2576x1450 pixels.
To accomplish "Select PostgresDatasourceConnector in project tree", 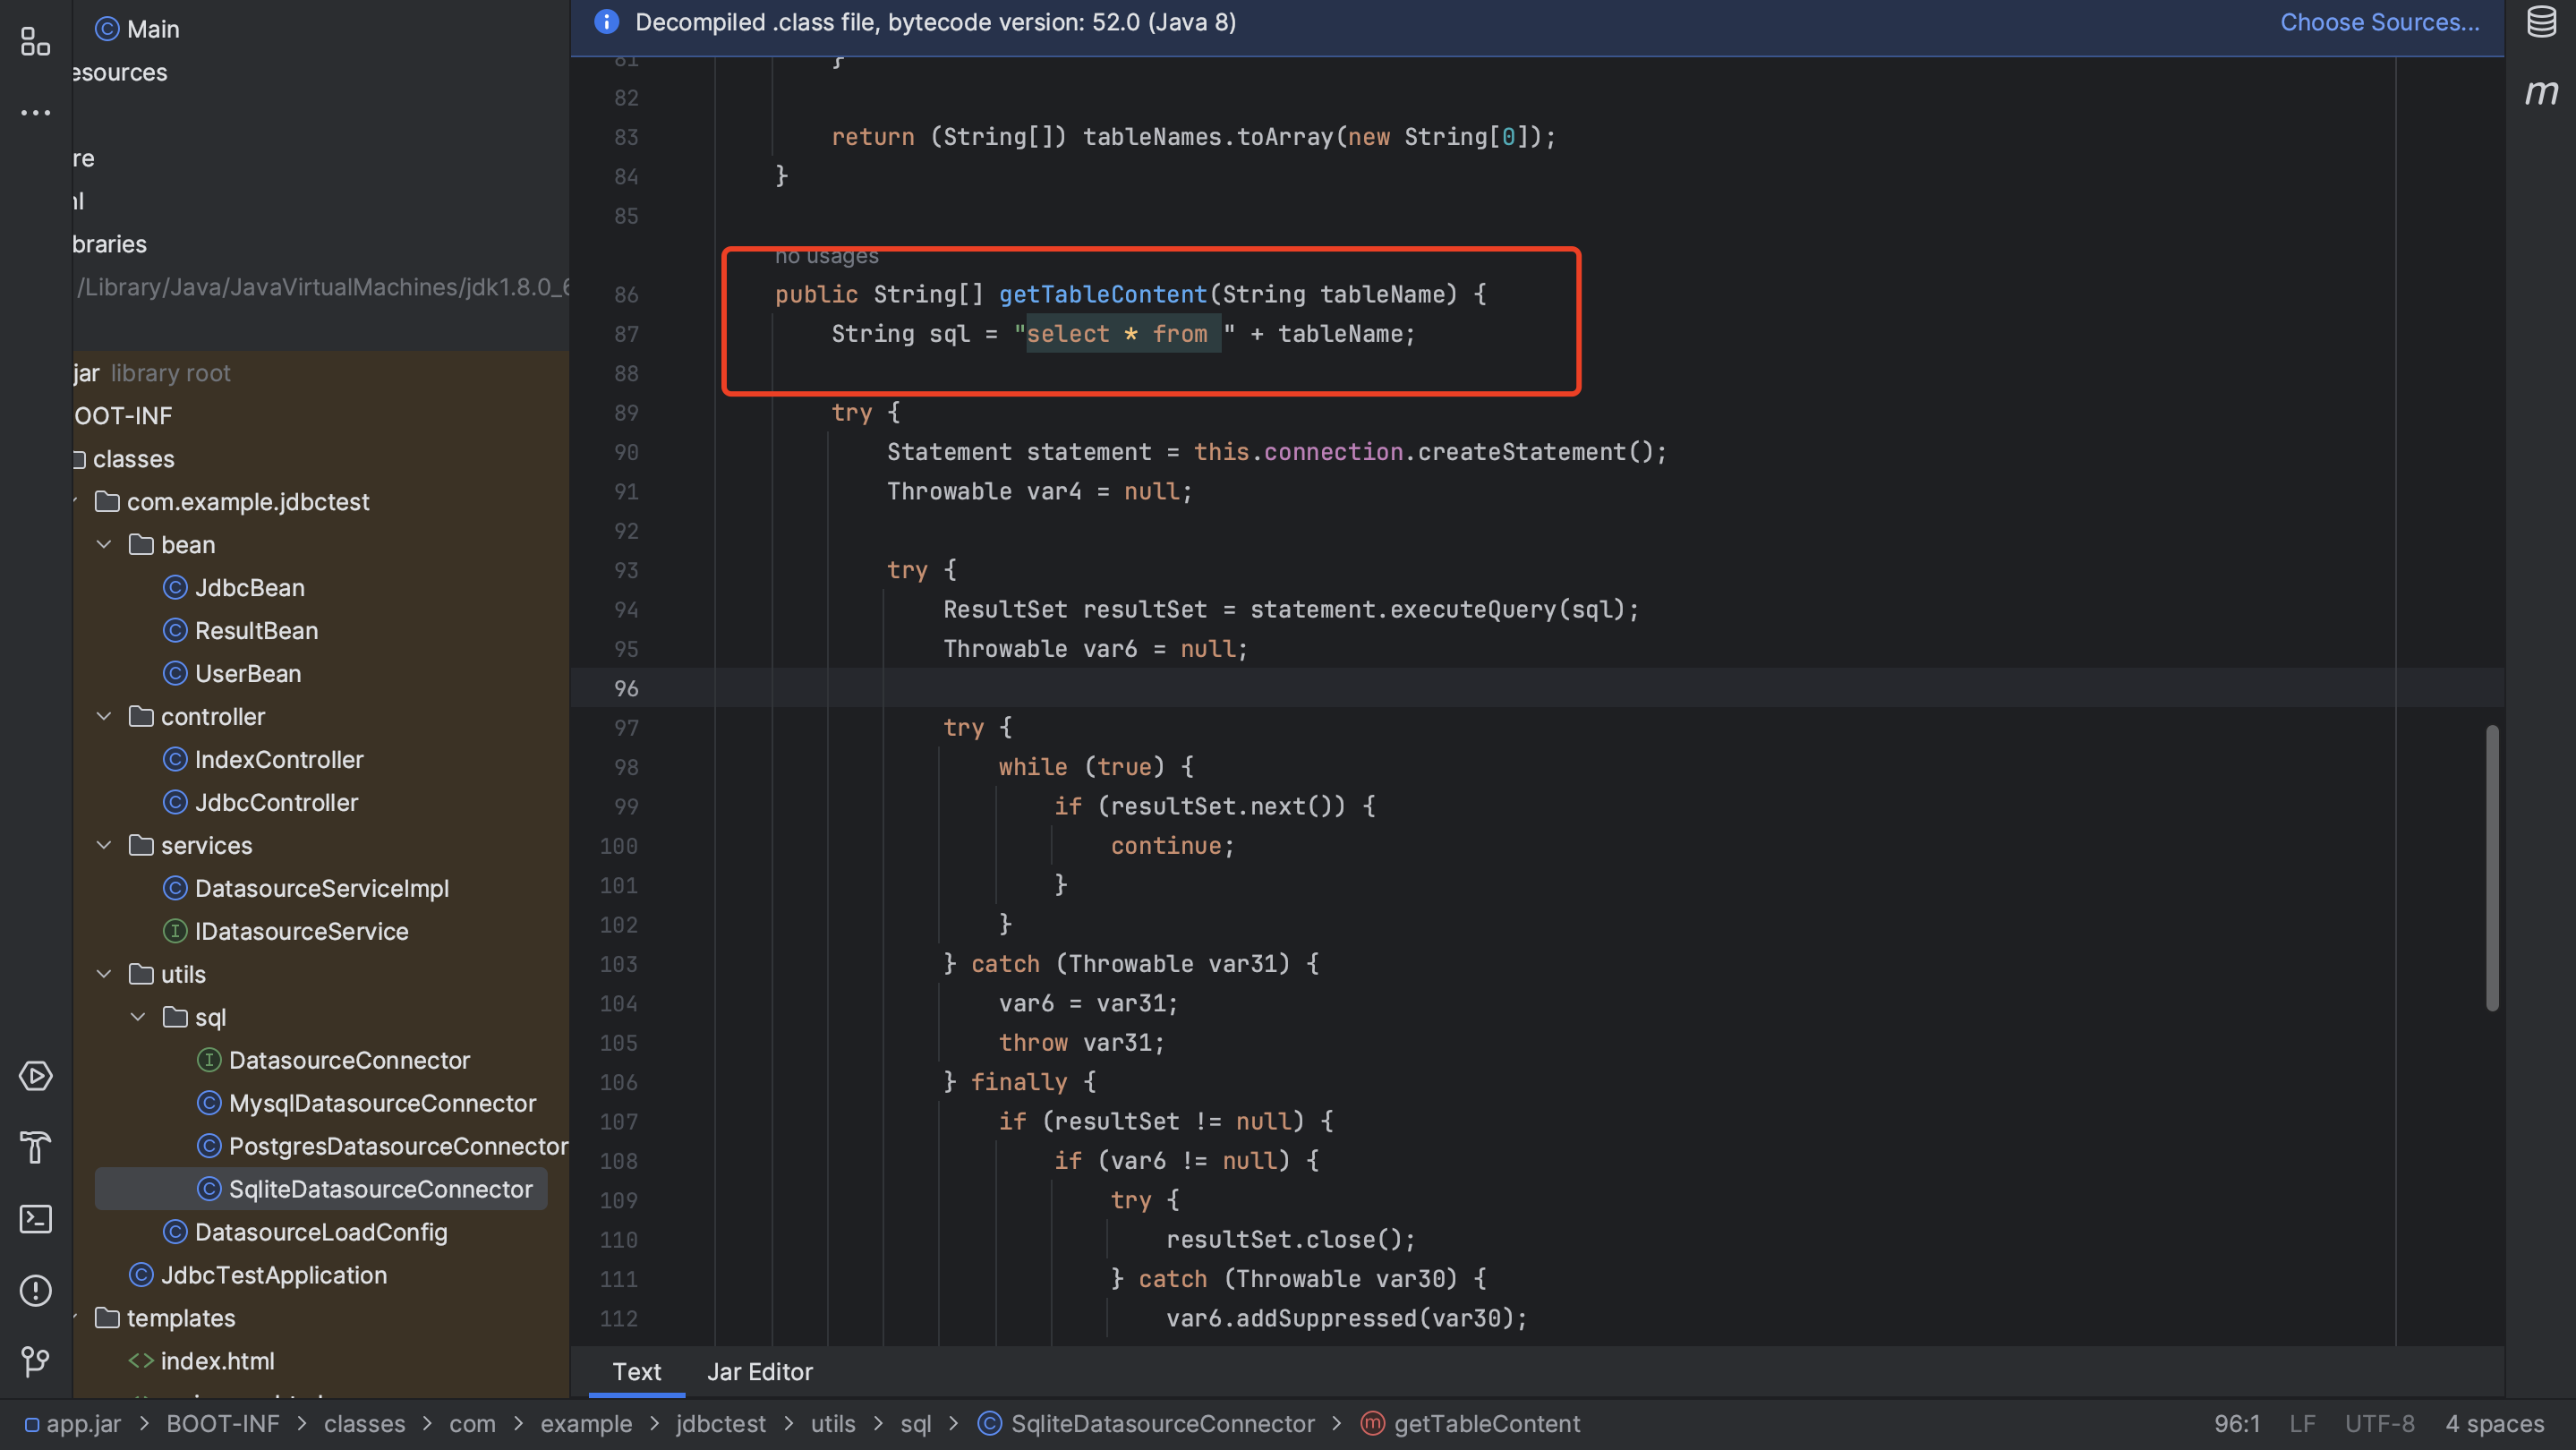I will point(398,1146).
